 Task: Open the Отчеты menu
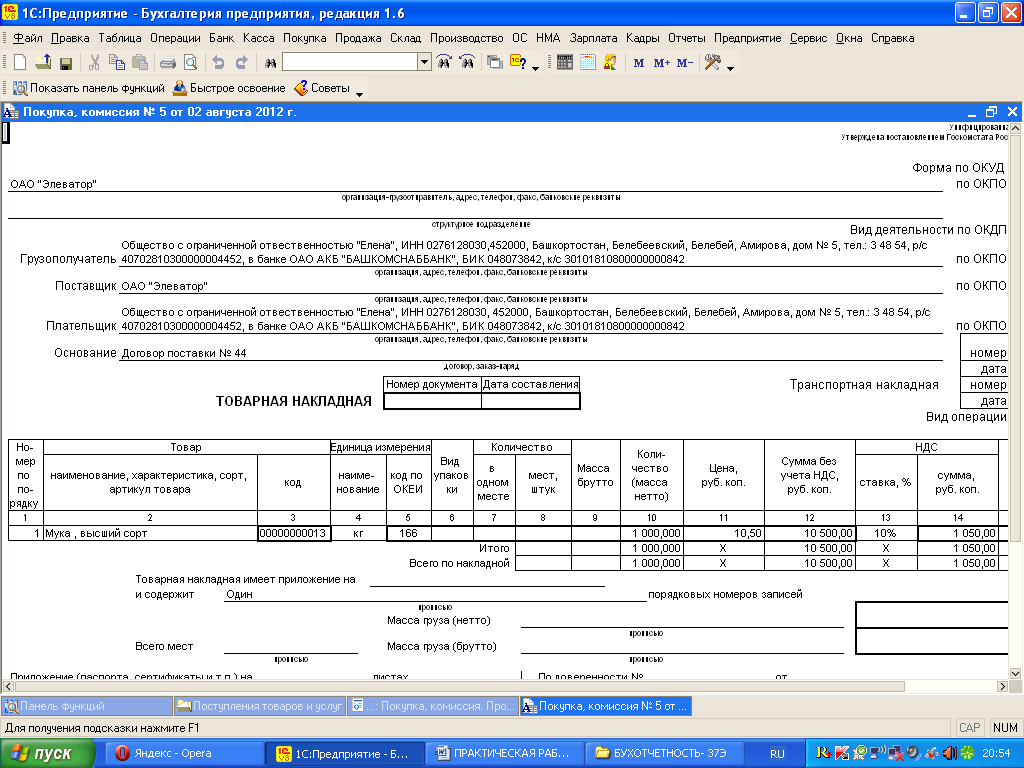(686, 38)
